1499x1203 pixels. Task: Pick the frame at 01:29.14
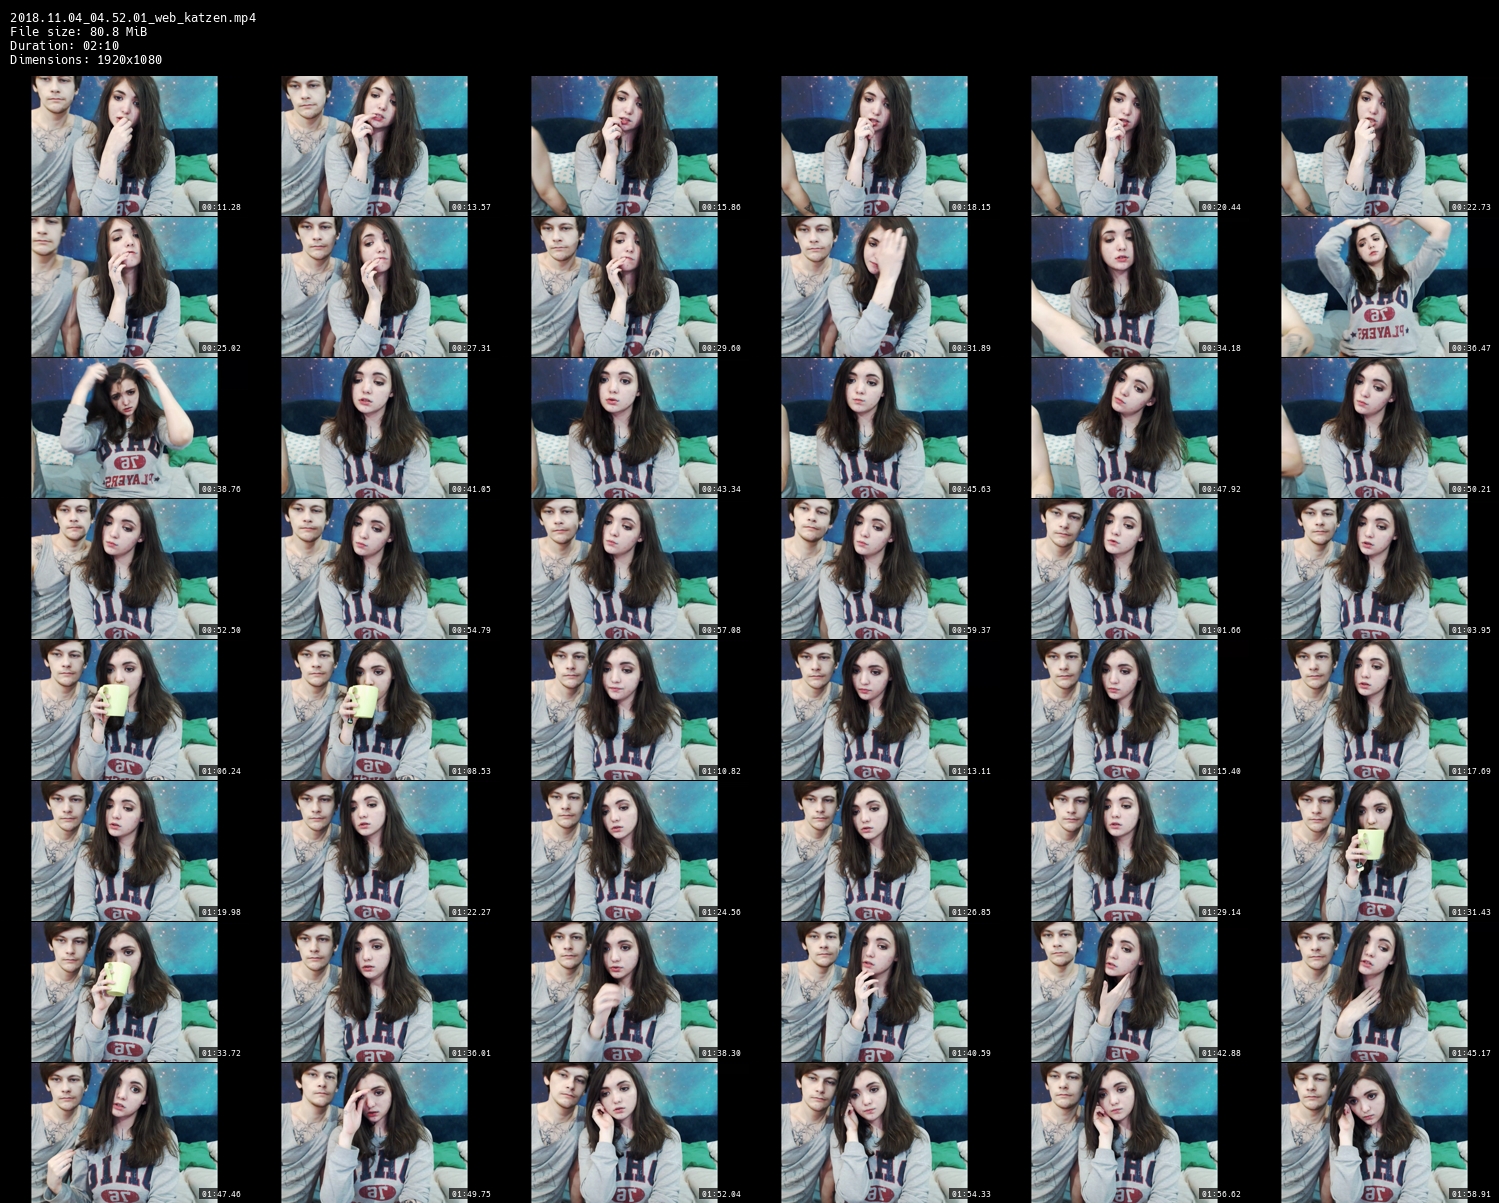click(x=1124, y=851)
